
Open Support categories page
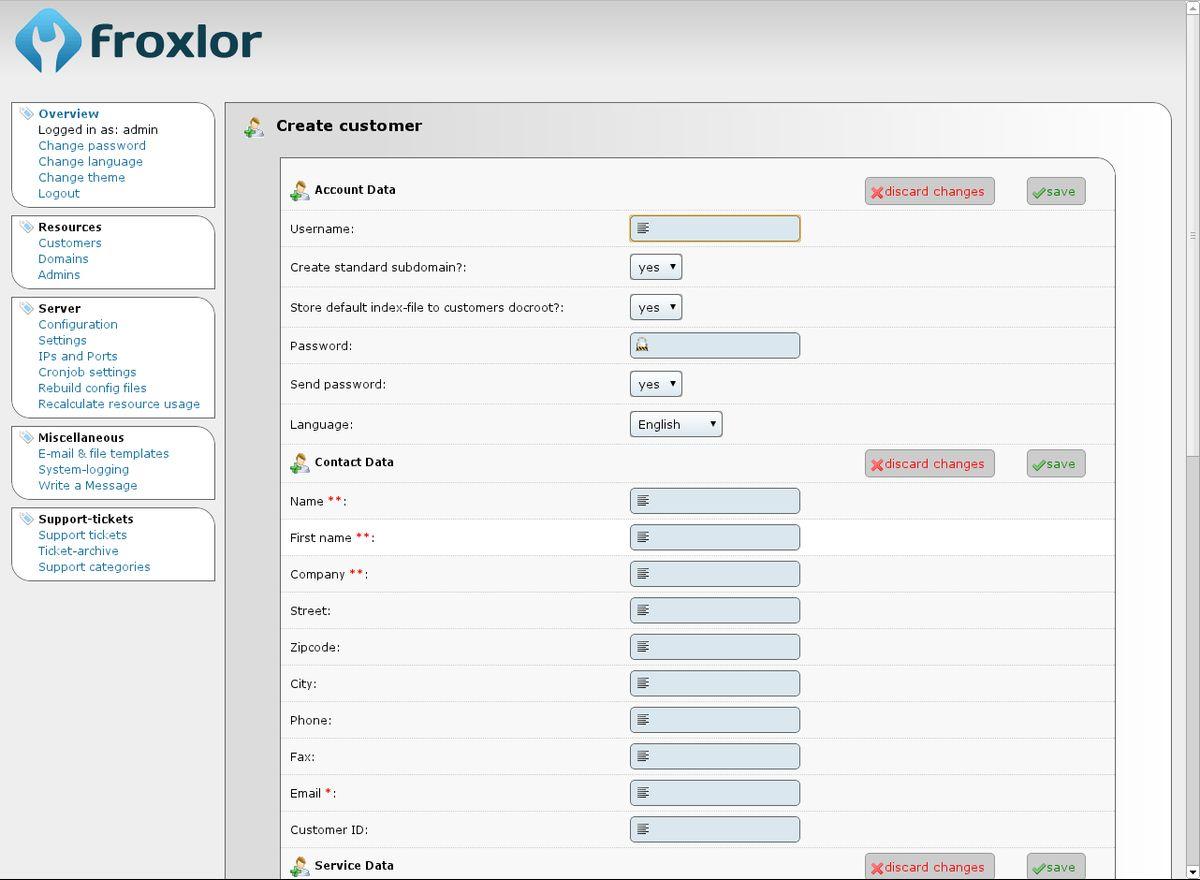tap(94, 567)
